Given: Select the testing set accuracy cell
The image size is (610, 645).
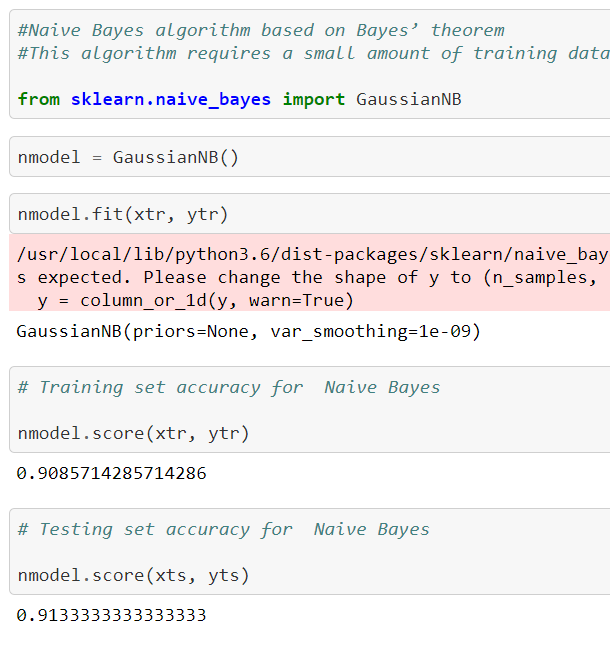Looking at the screenshot, I should click(310, 552).
